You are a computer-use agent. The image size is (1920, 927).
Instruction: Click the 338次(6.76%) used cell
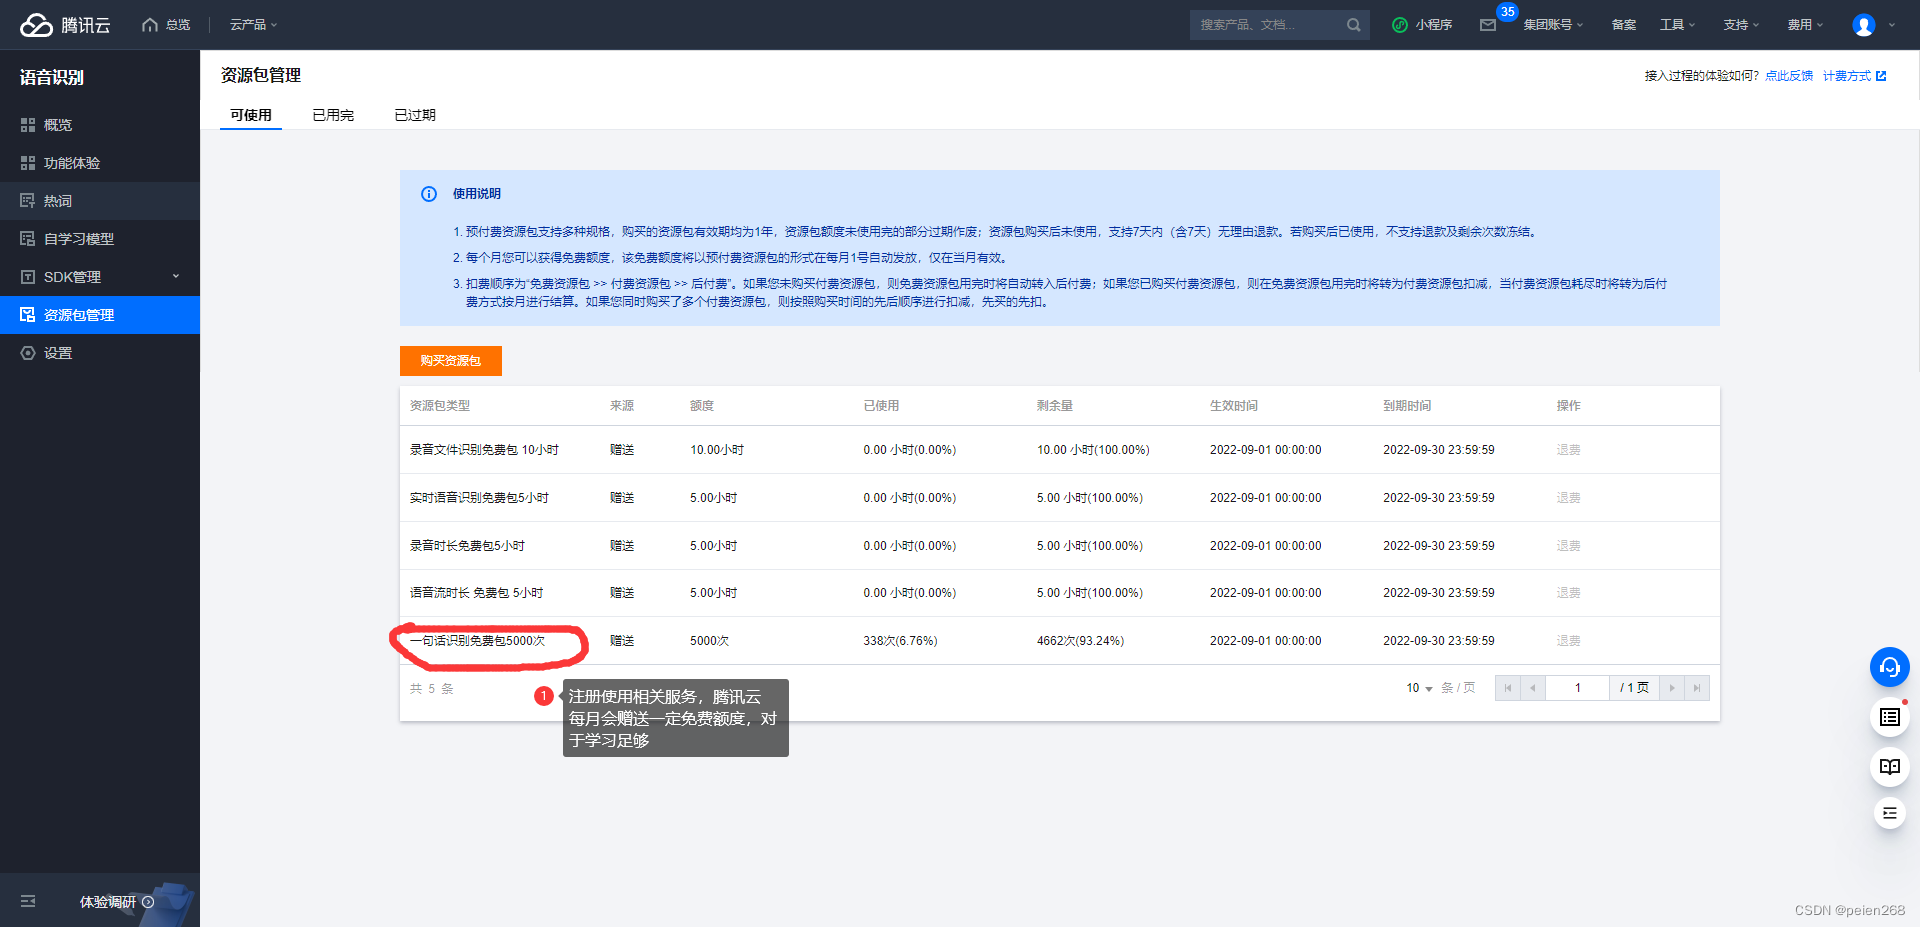900,641
